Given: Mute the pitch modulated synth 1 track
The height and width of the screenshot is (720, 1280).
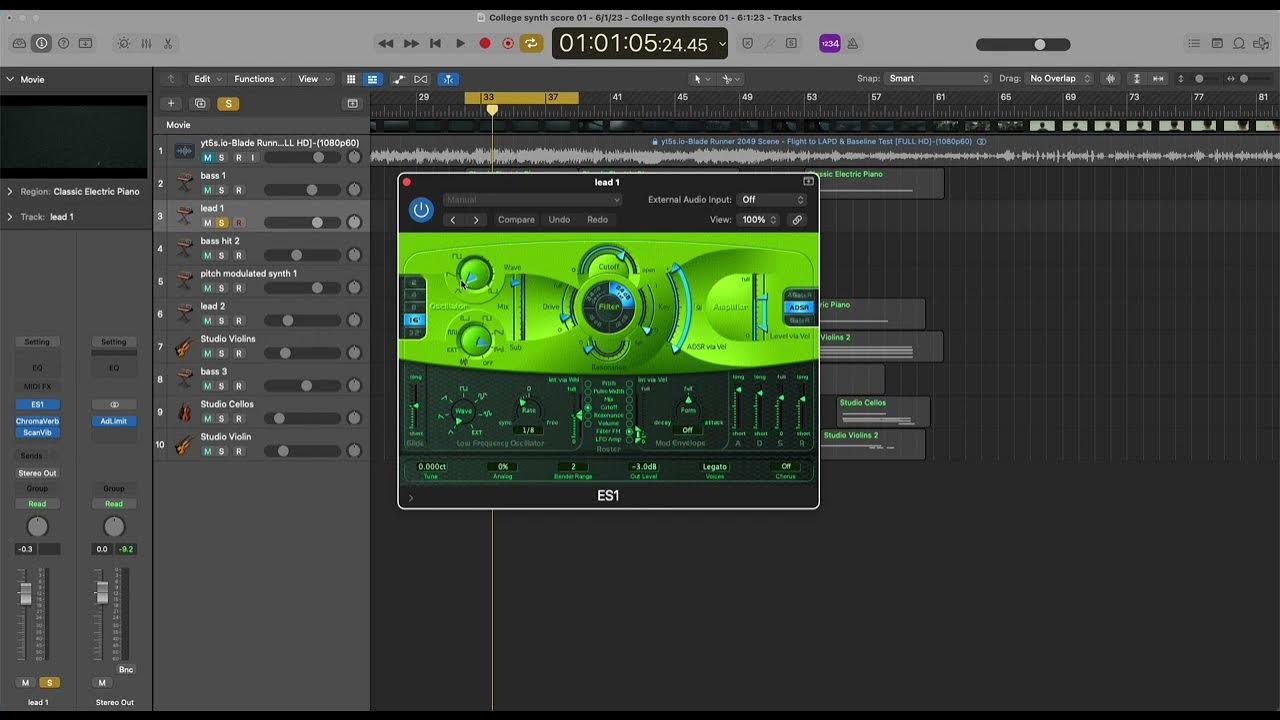Looking at the screenshot, I should 208,288.
